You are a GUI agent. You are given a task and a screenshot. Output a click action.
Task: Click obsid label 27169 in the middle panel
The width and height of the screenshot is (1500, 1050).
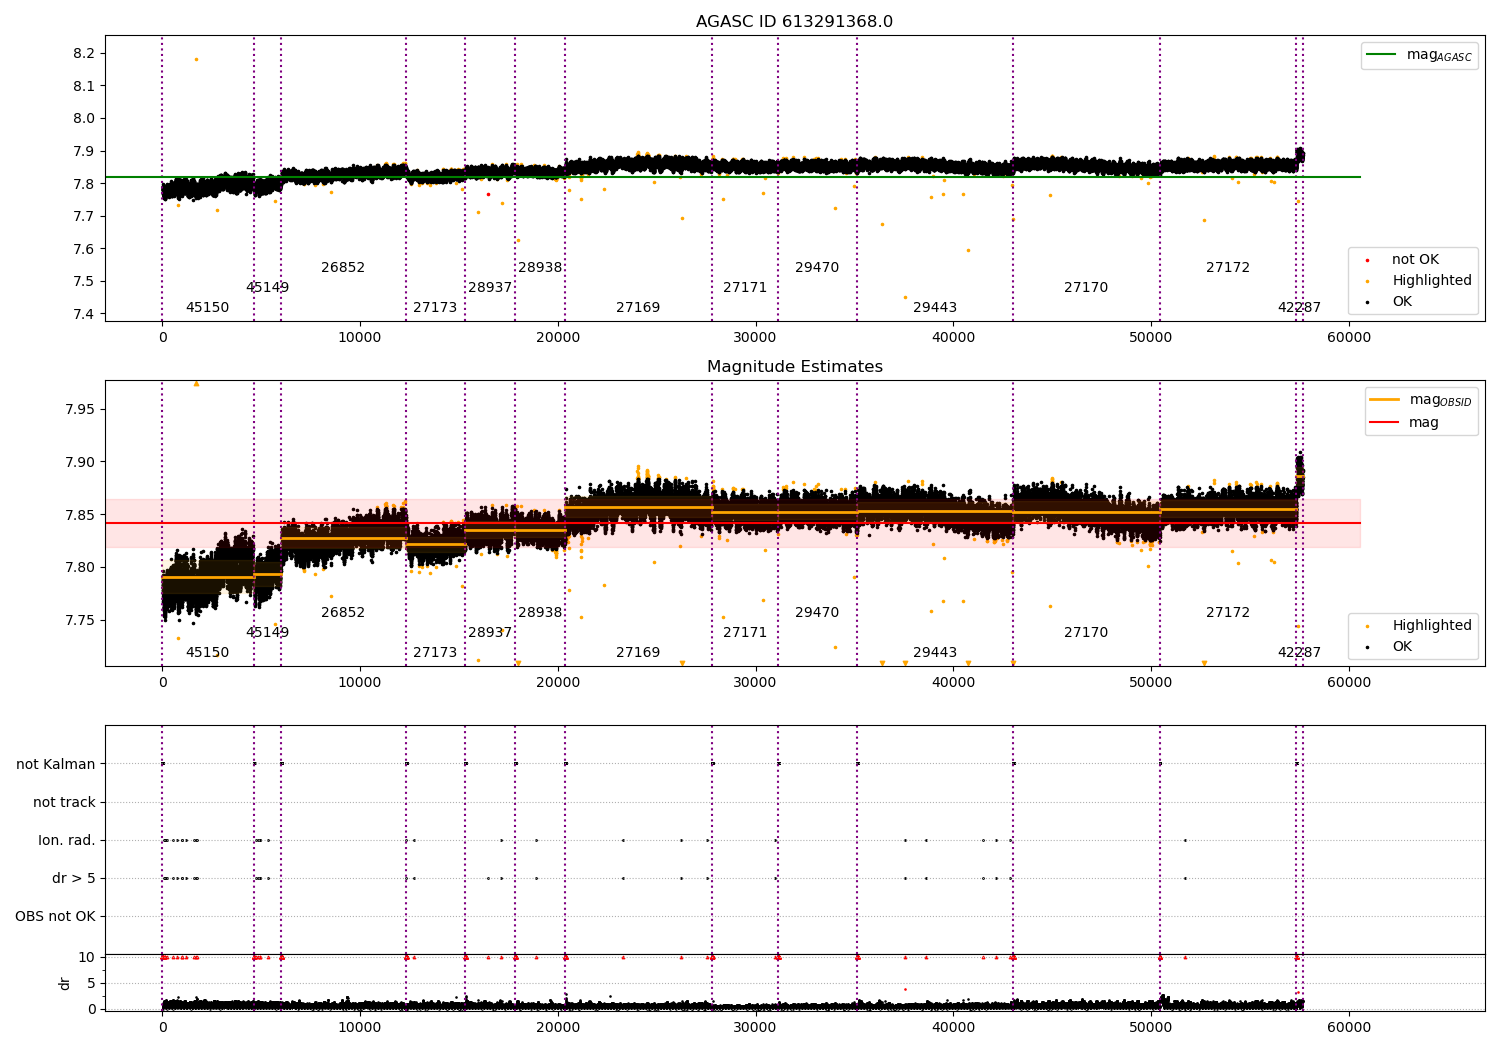click(x=638, y=653)
